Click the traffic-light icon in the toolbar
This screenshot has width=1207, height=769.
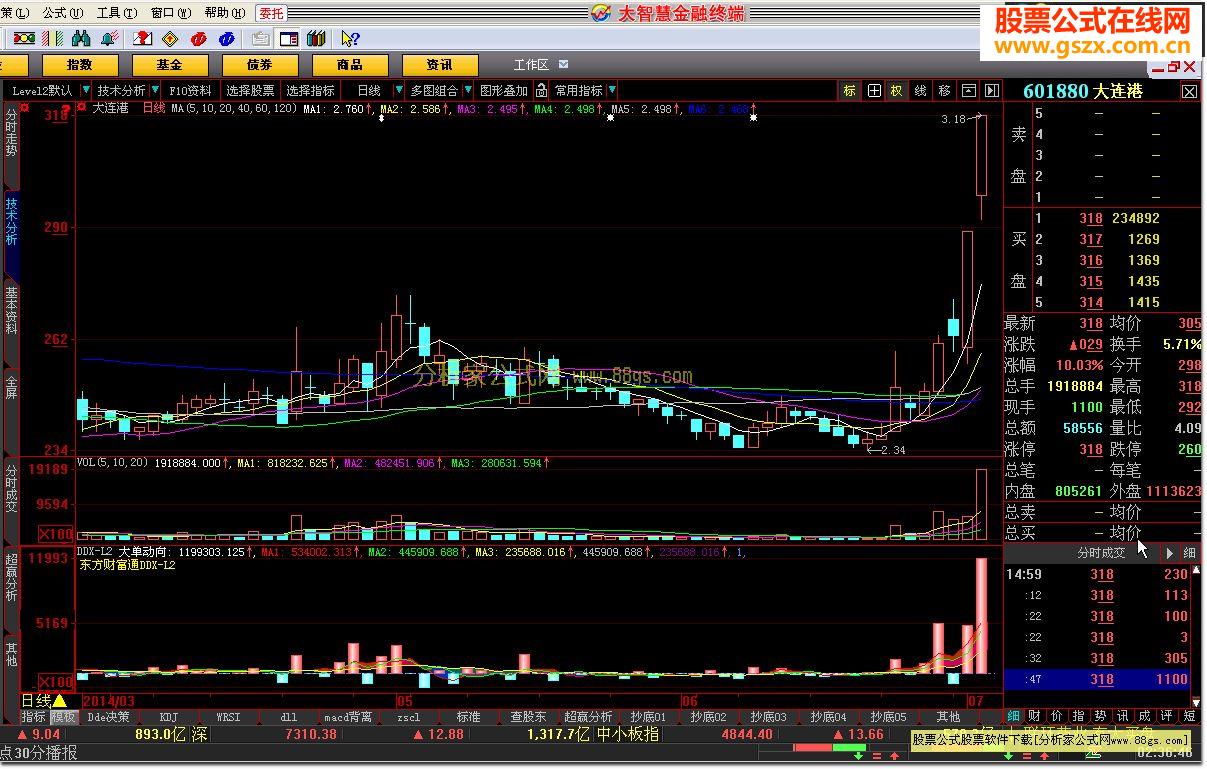tap(24, 38)
